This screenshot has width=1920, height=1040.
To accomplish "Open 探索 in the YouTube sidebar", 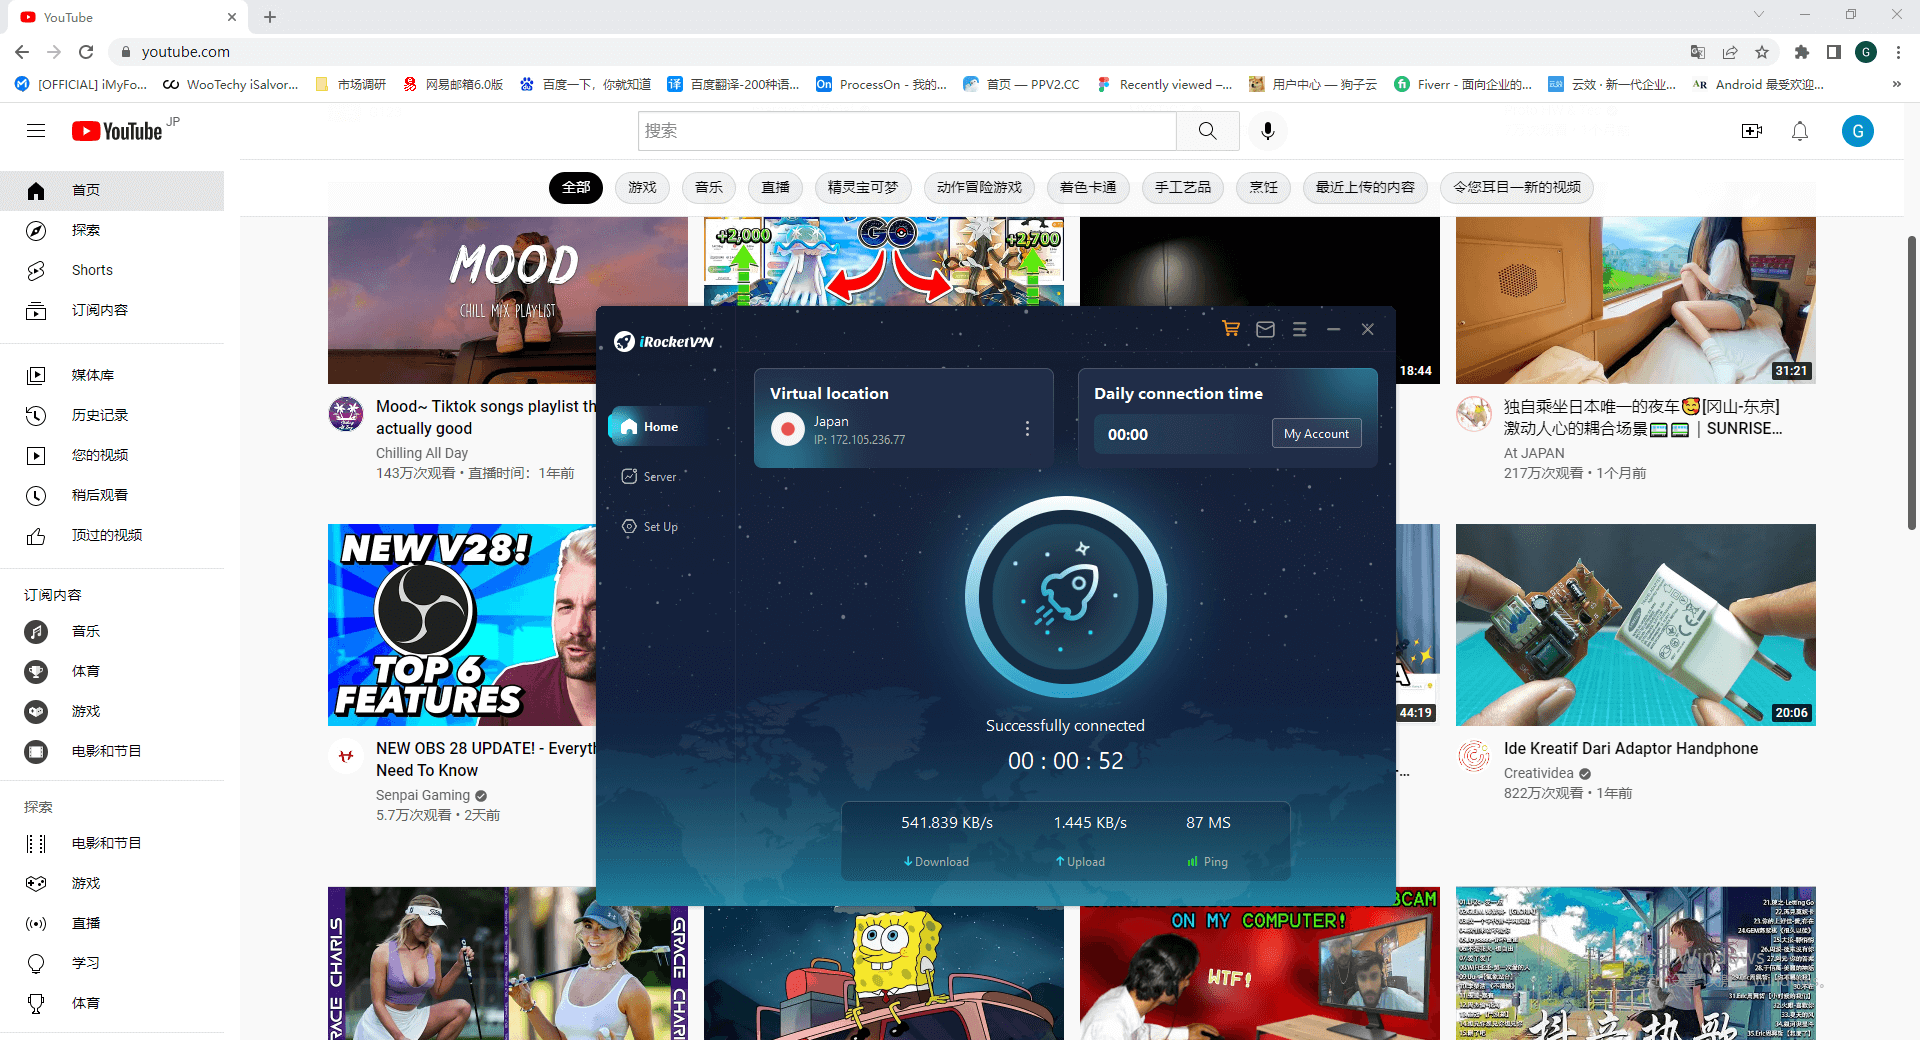I will [x=112, y=230].
